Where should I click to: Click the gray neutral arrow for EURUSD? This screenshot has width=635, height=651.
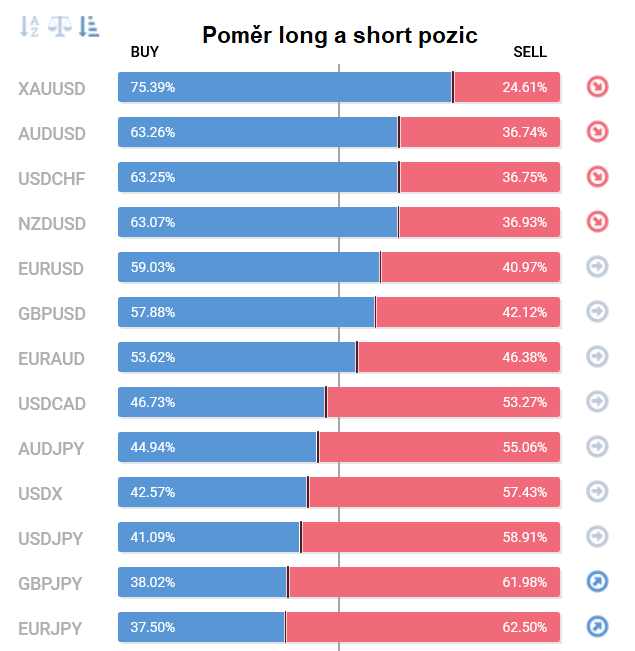point(597,266)
